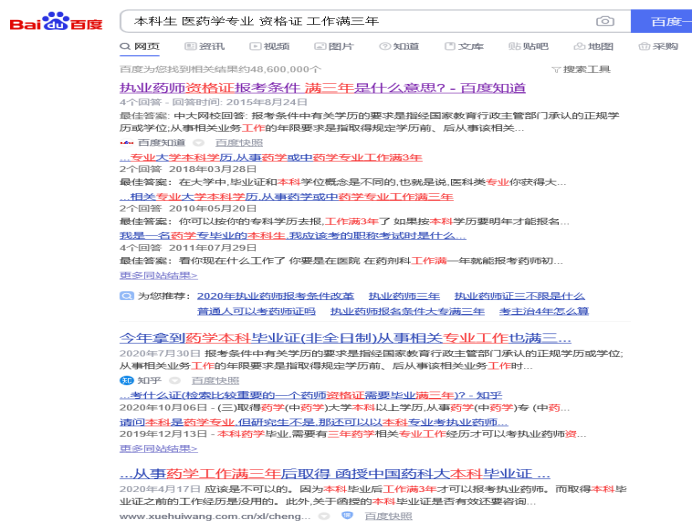Expand the arrow icon beside 知乎 source
Image resolution: width=692 pixels, height=529 pixels.
(175, 380)
